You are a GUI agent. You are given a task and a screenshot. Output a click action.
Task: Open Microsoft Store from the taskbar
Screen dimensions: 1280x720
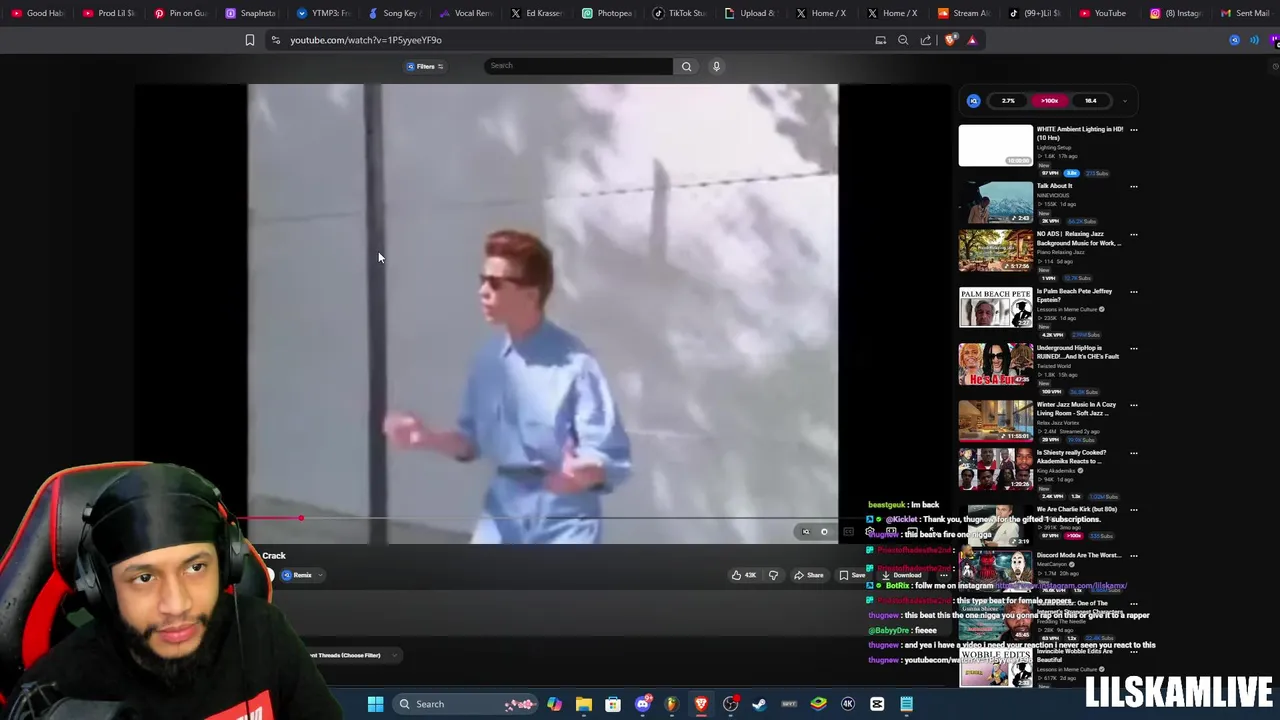[x=613, y=704]
